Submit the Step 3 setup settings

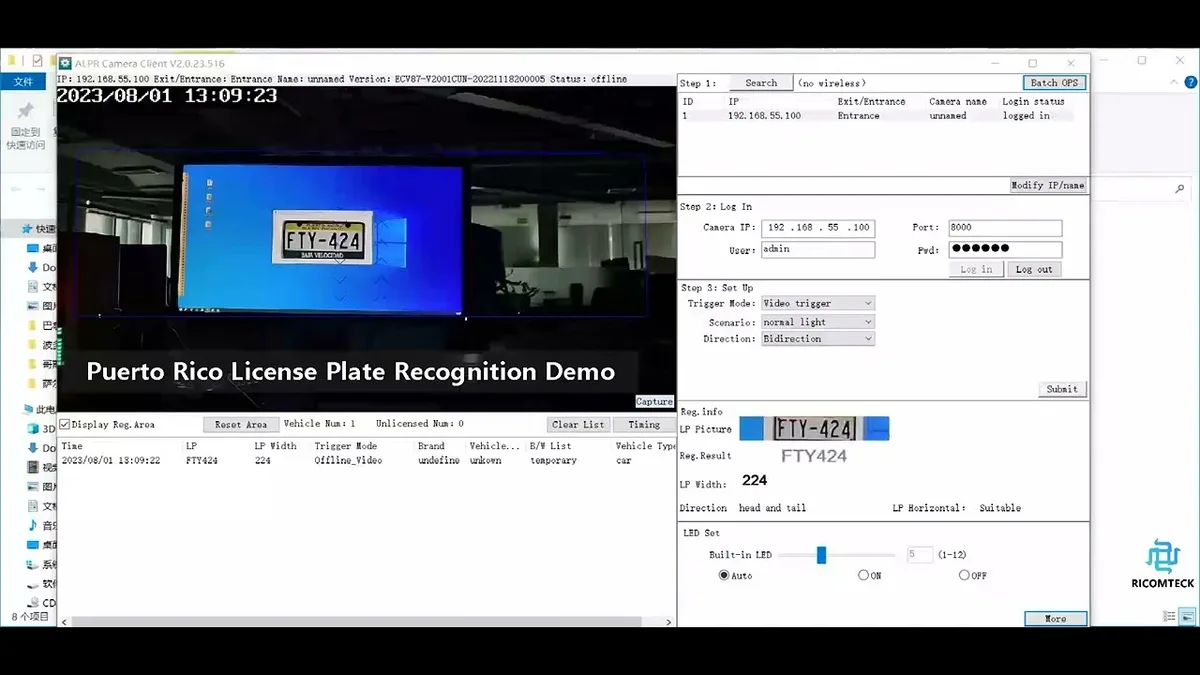[1062, 389]
